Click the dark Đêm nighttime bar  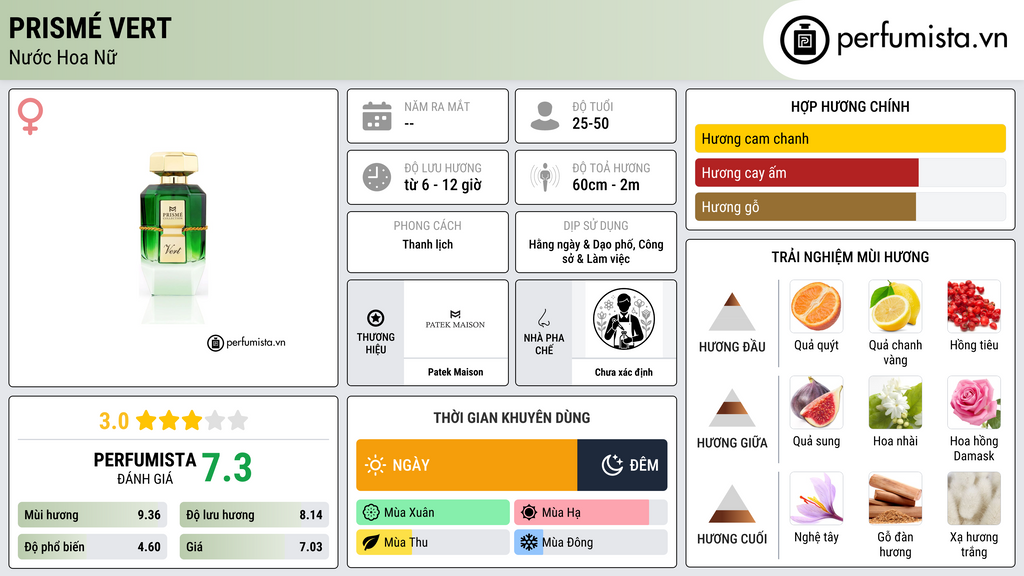[622, 465]
